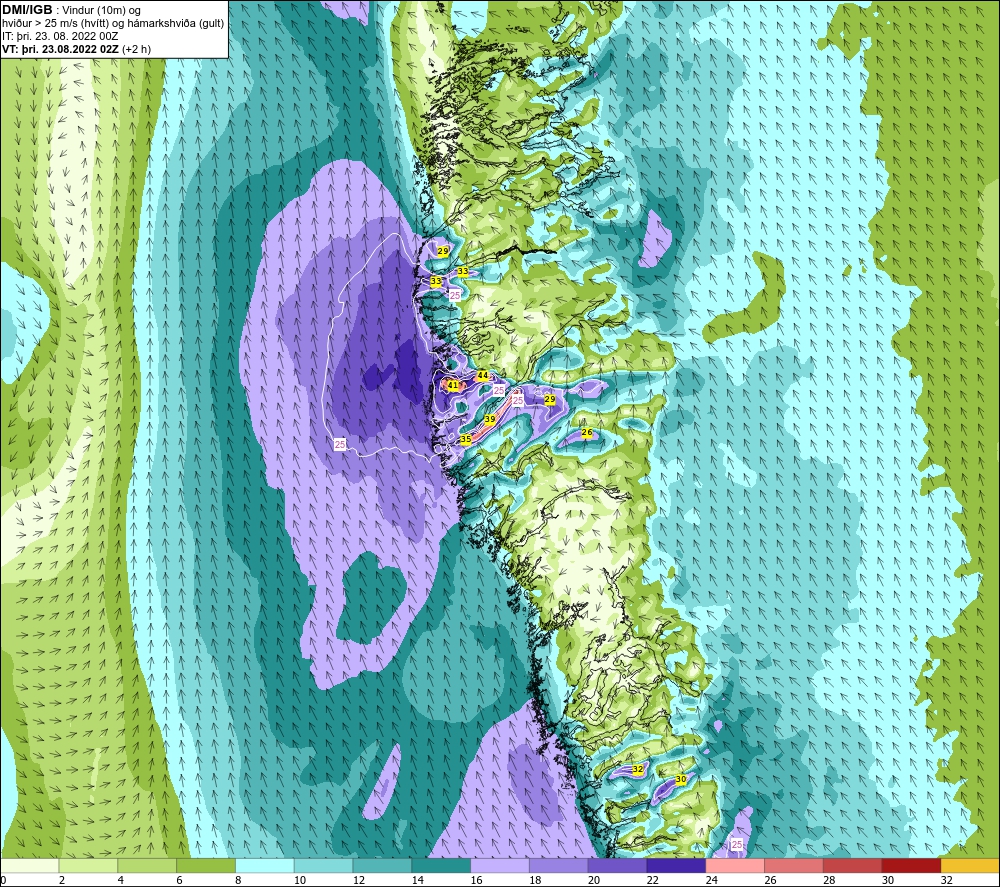Click the 'VT: þri. 23.08.2022 02Z (+2 h)' line
This screenshot has height=887, width=1000.
(77, 48)
